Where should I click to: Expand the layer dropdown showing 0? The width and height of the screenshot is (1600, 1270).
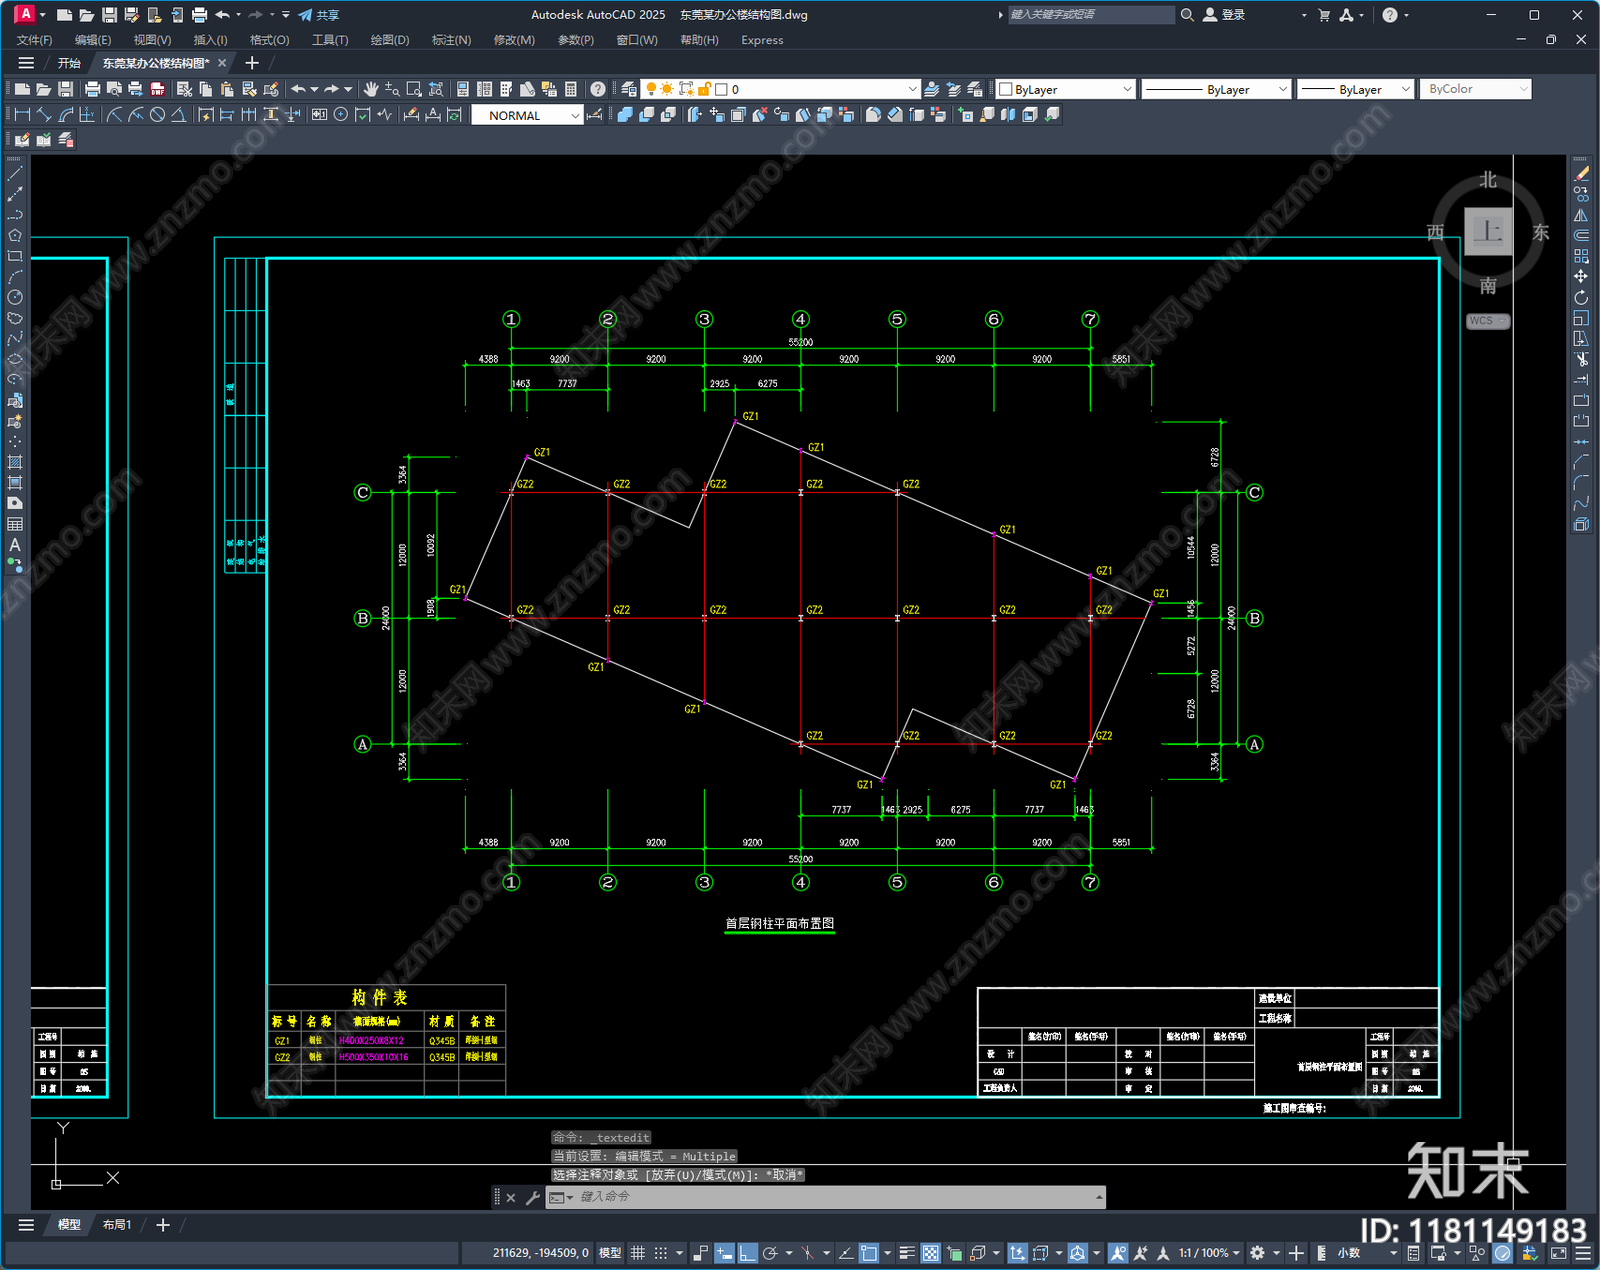pyautogui.click(x=818, y=89)
